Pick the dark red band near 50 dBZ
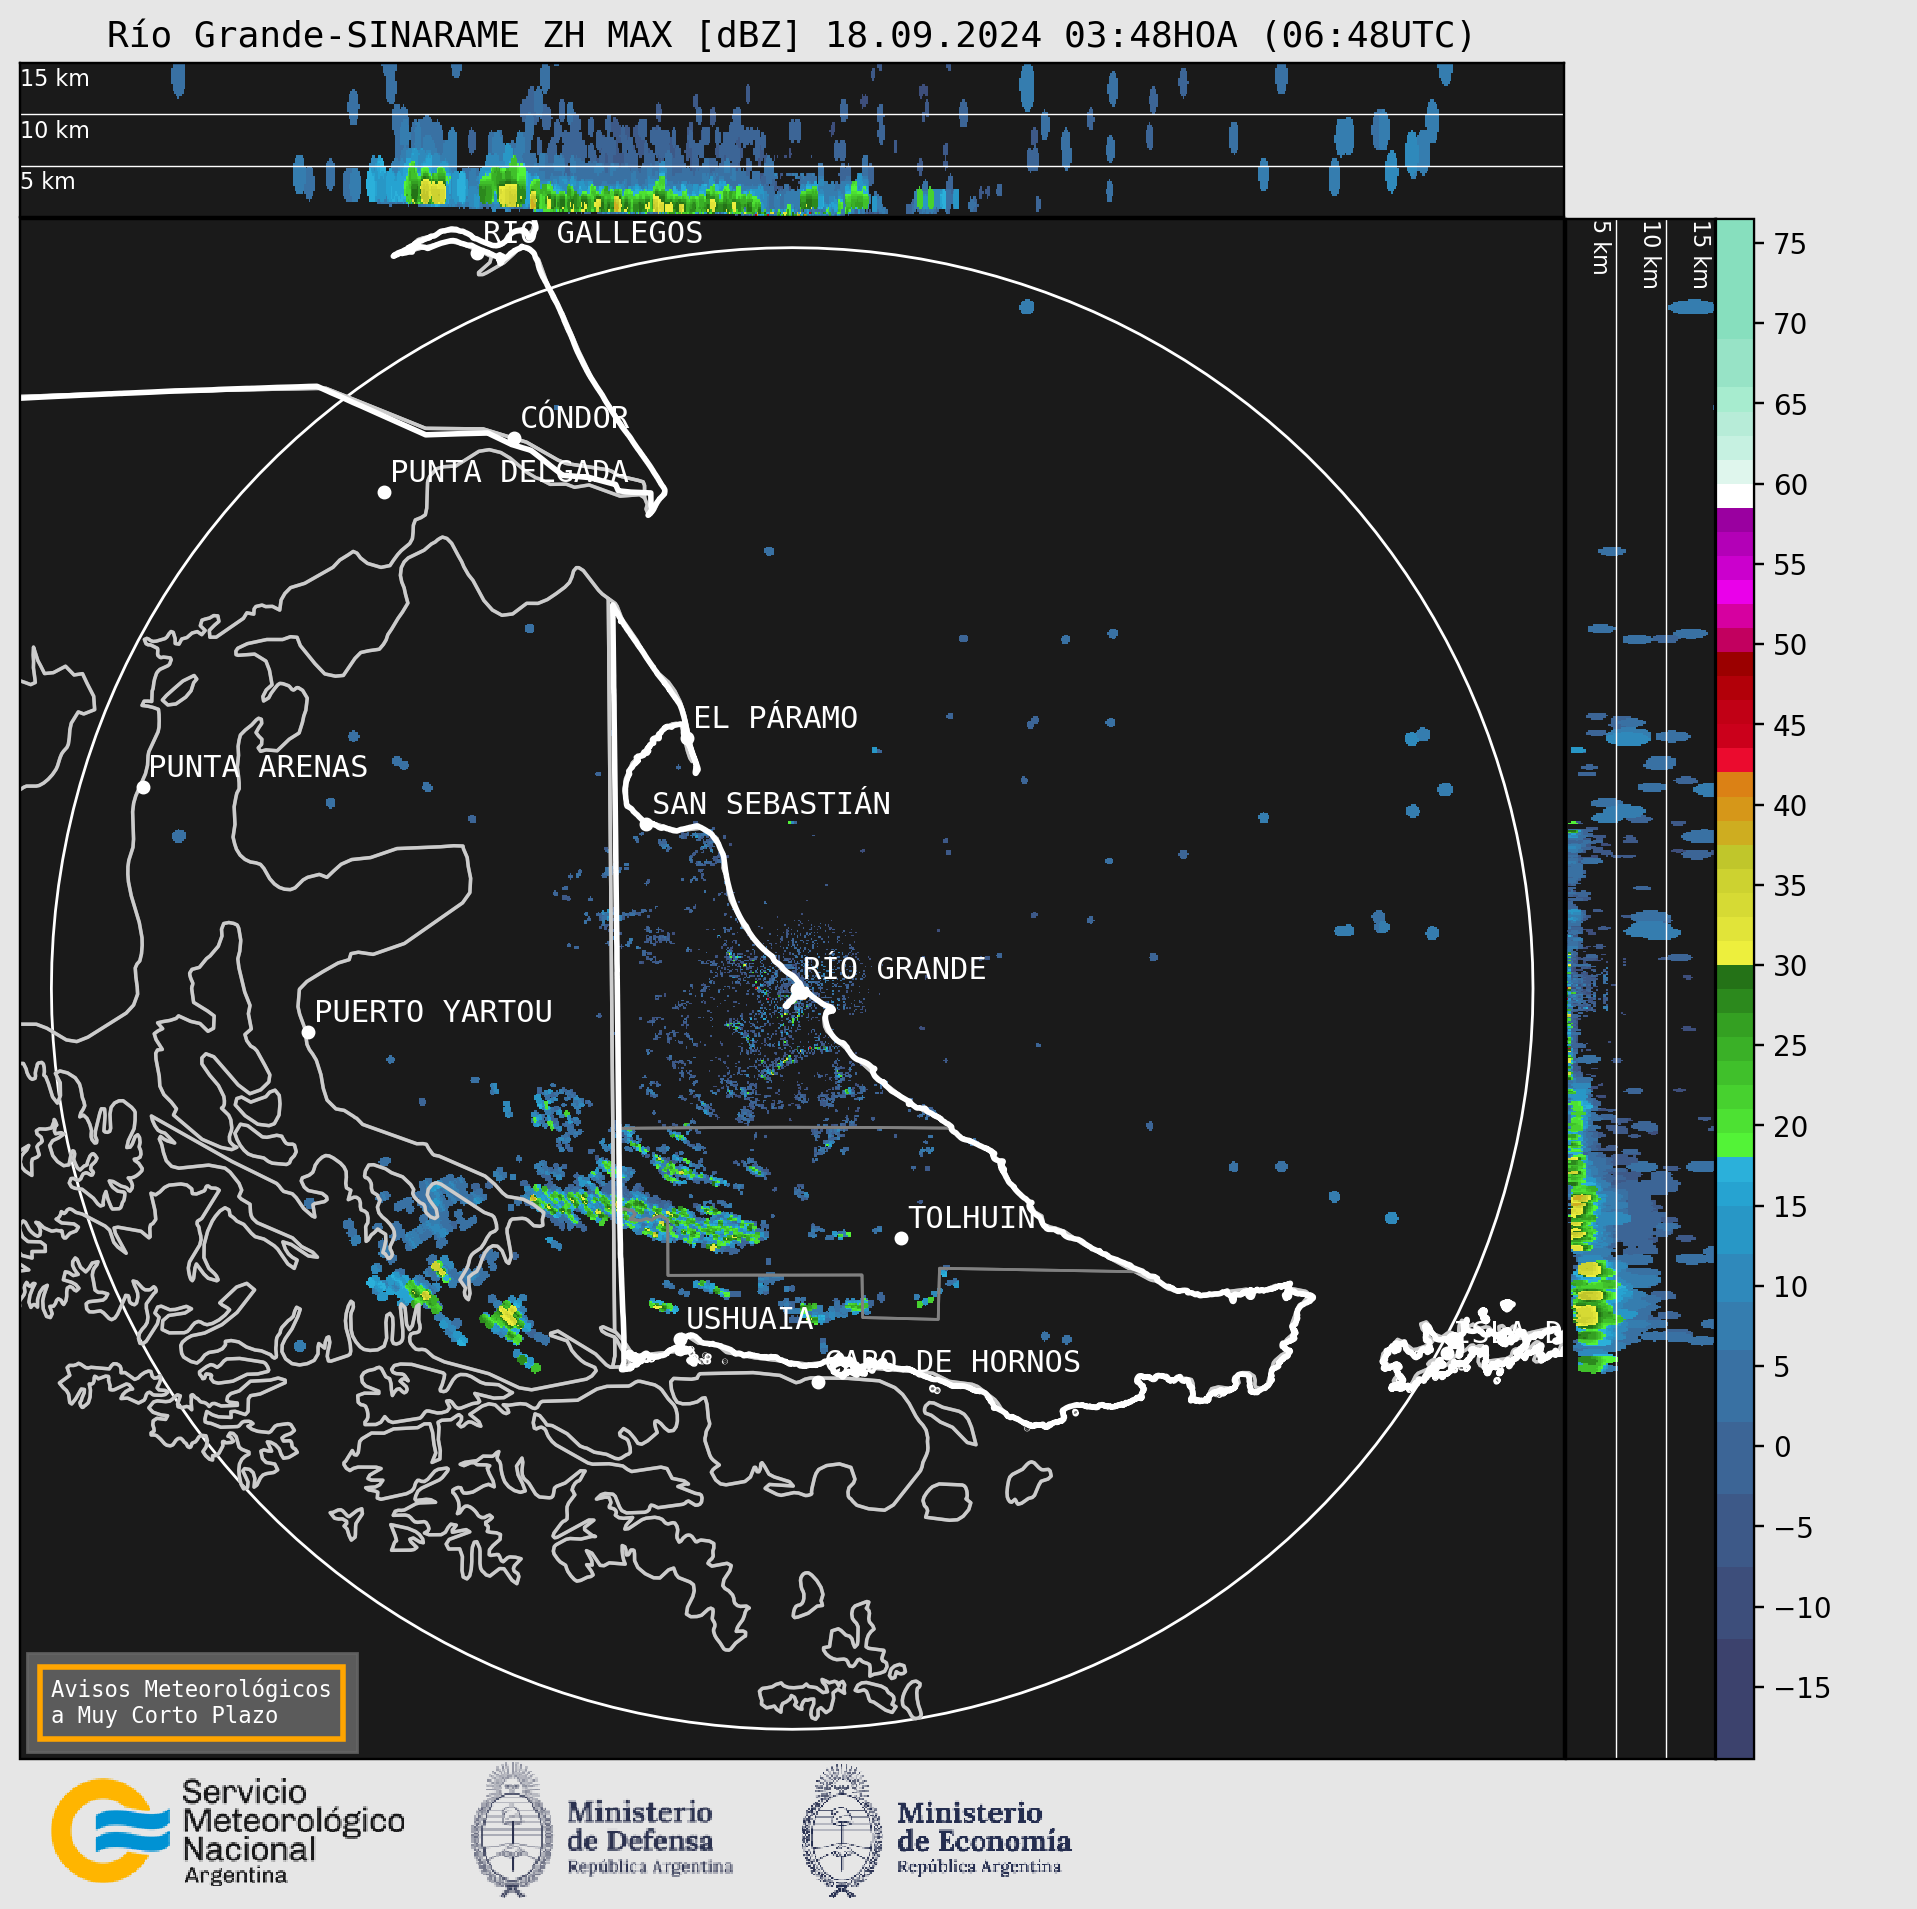Viewport: 1917px width, 1909px height. click(x=1735, y=664)
